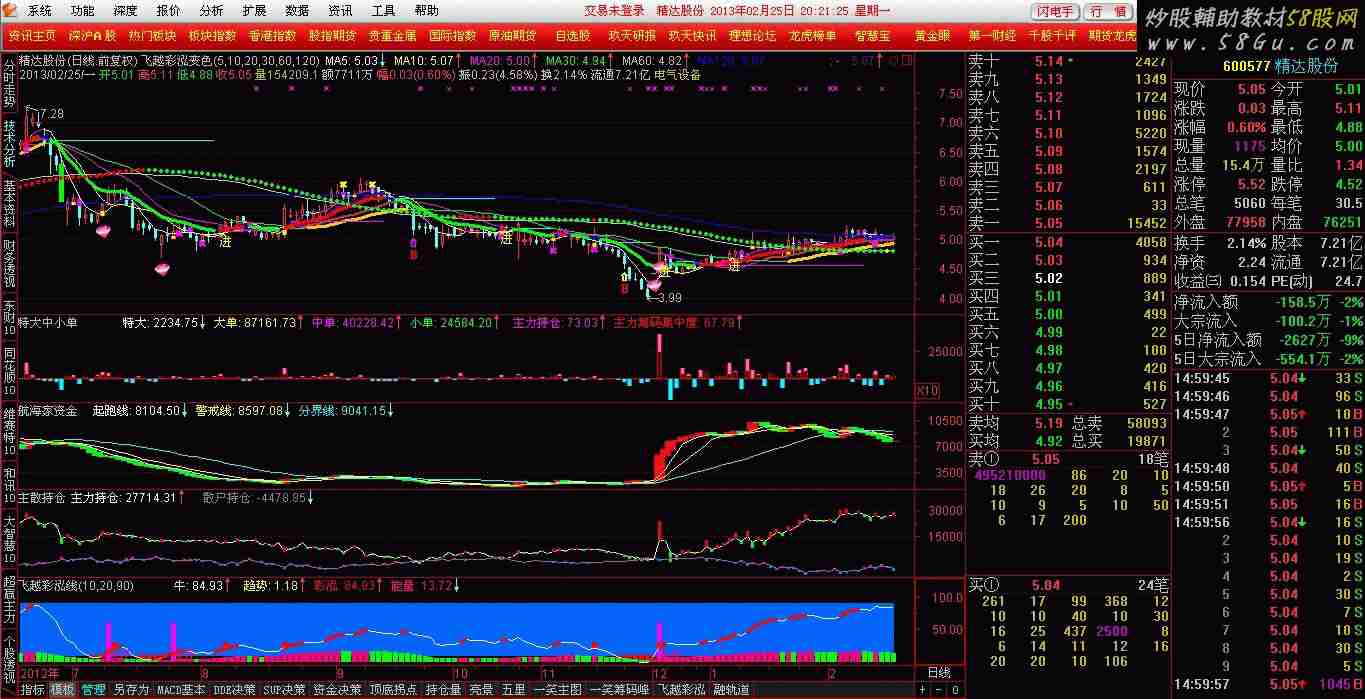The image size is (1365, 699).
Task: Open 股指期货 toolbar item
Action: (x=332, y=35)
